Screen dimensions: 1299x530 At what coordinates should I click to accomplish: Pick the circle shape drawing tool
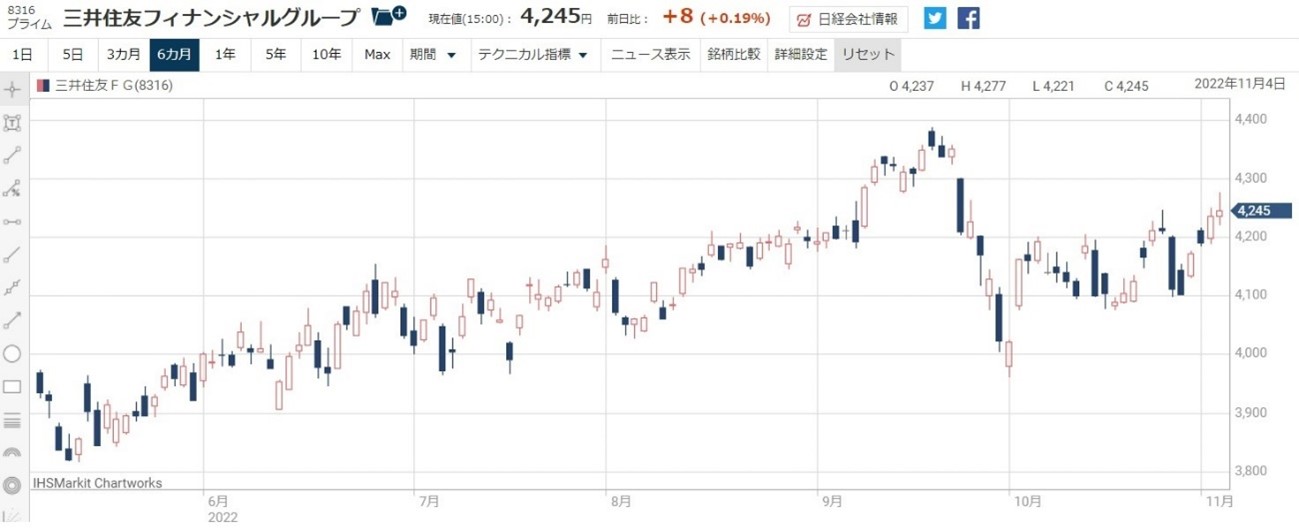[x=13, y=353]
